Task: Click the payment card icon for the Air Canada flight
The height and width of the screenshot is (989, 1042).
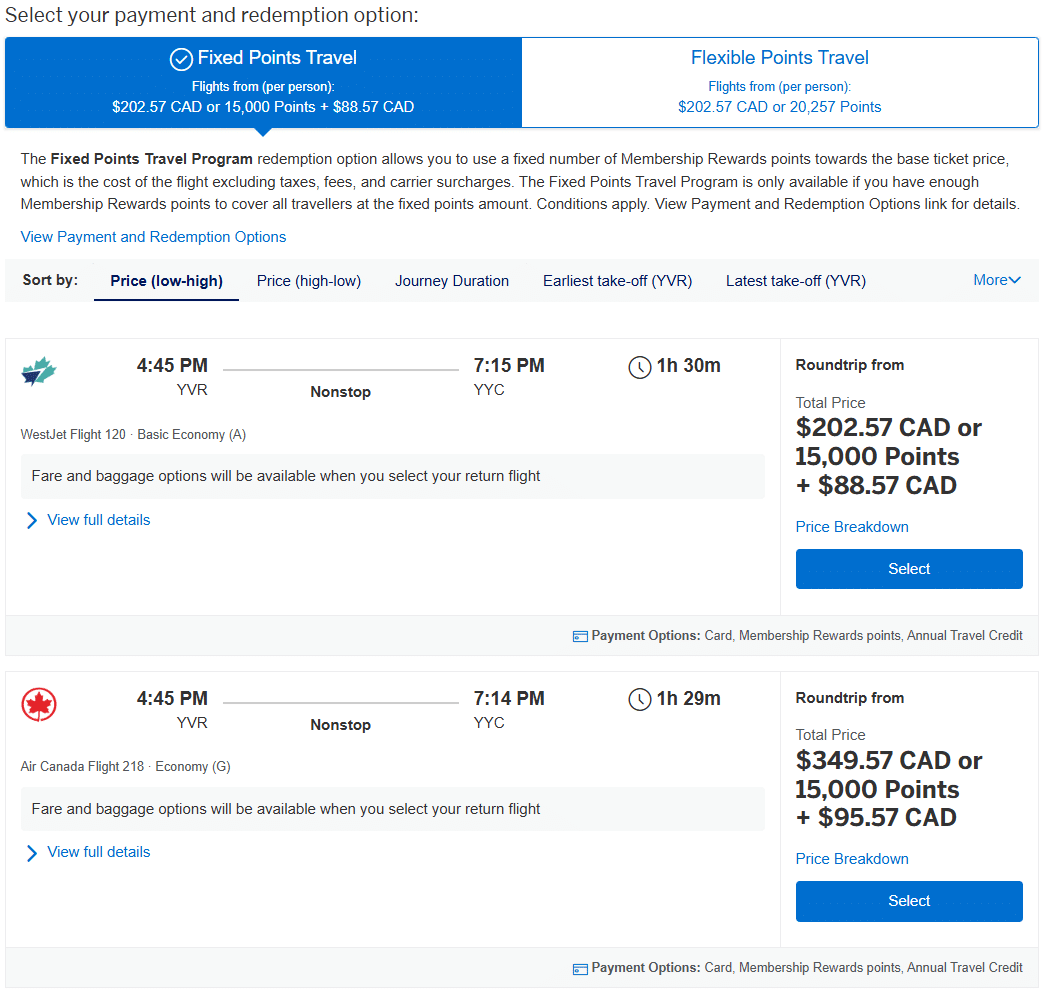Action: 580,967
